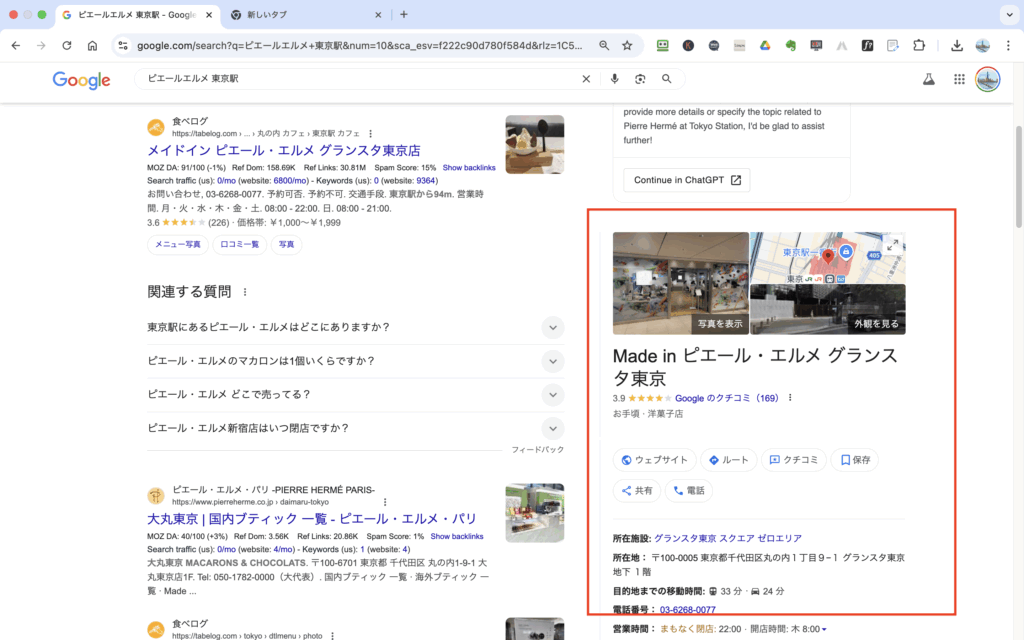1024x640 pixels.
Task: Close the 新しいタブ tab
Action: coord(378,14)
